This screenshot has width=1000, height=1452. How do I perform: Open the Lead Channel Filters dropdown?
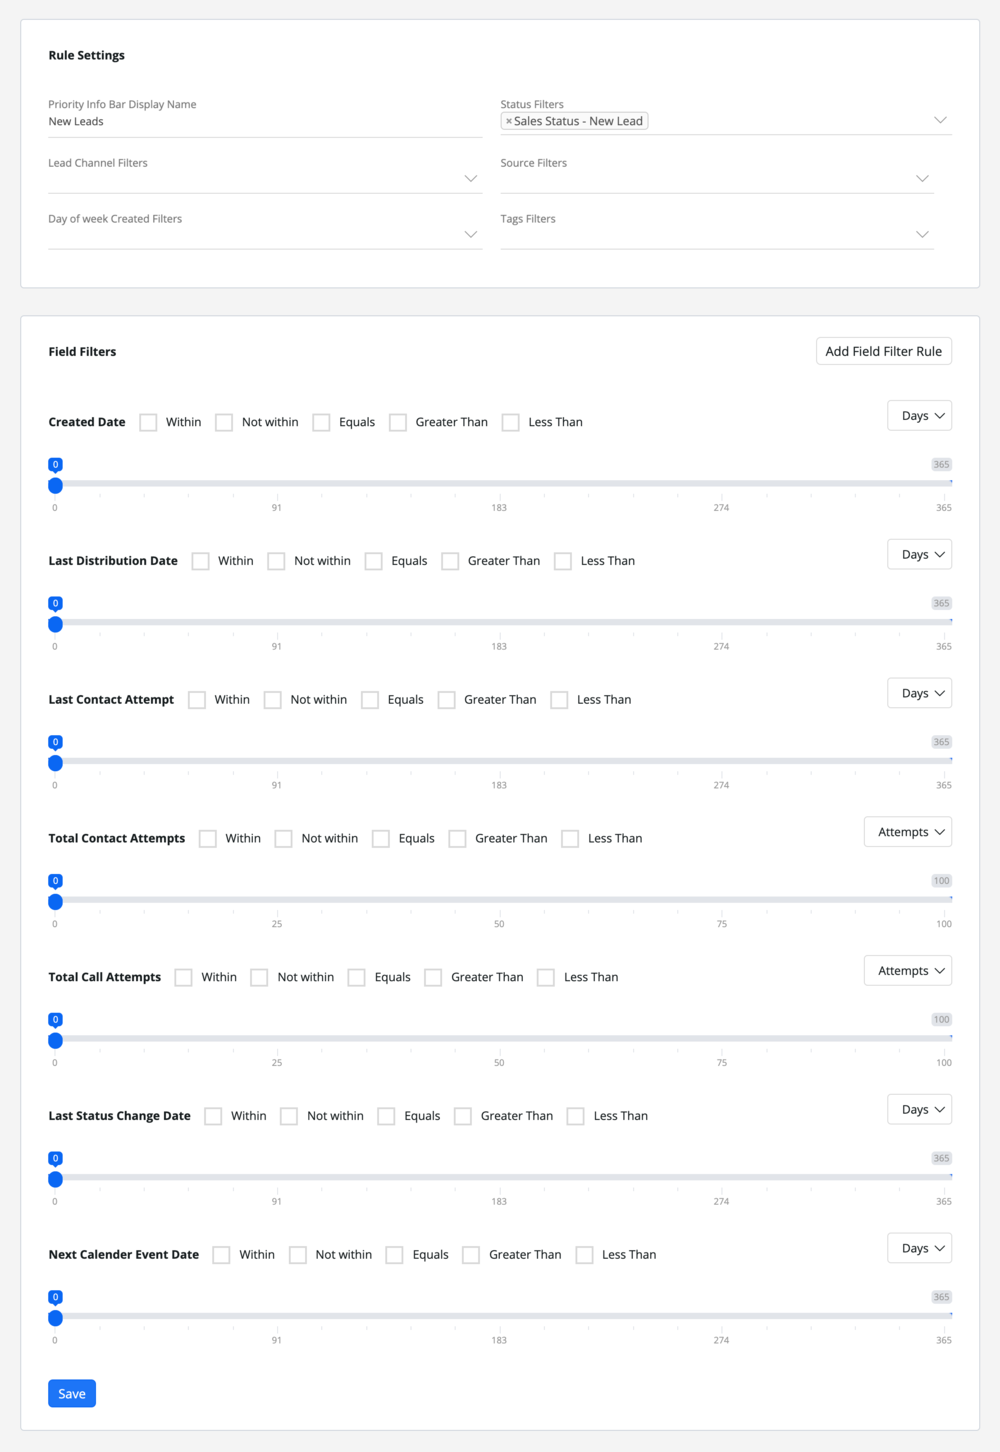(471, 178)
